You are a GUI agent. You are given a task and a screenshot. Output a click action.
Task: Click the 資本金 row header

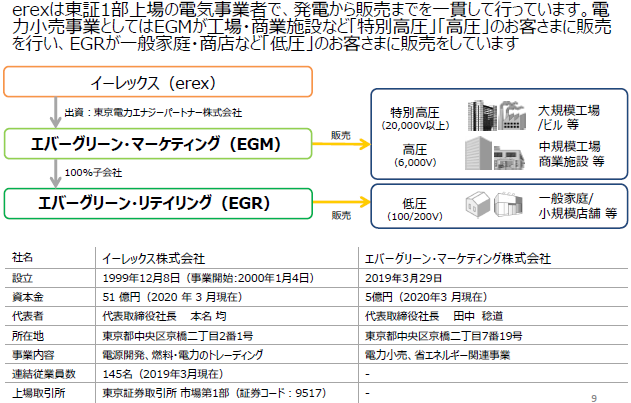point(28,297)
